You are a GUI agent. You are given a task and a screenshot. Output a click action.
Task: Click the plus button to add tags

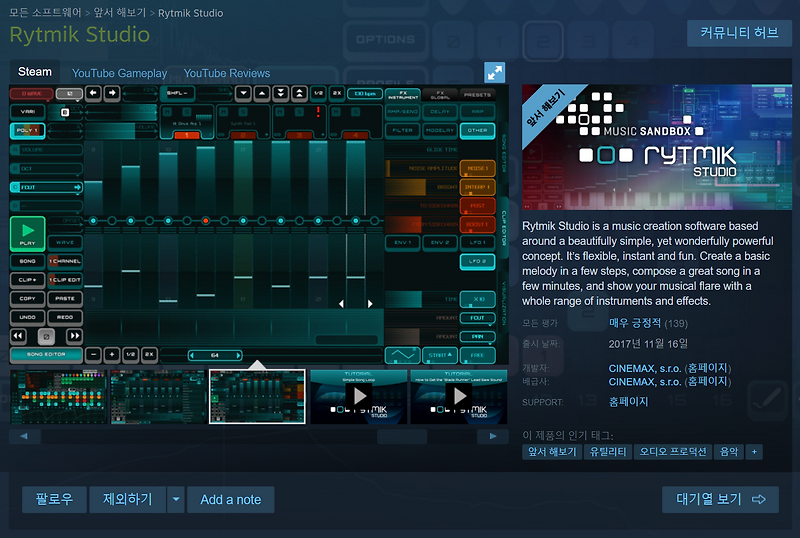[754, 452]
